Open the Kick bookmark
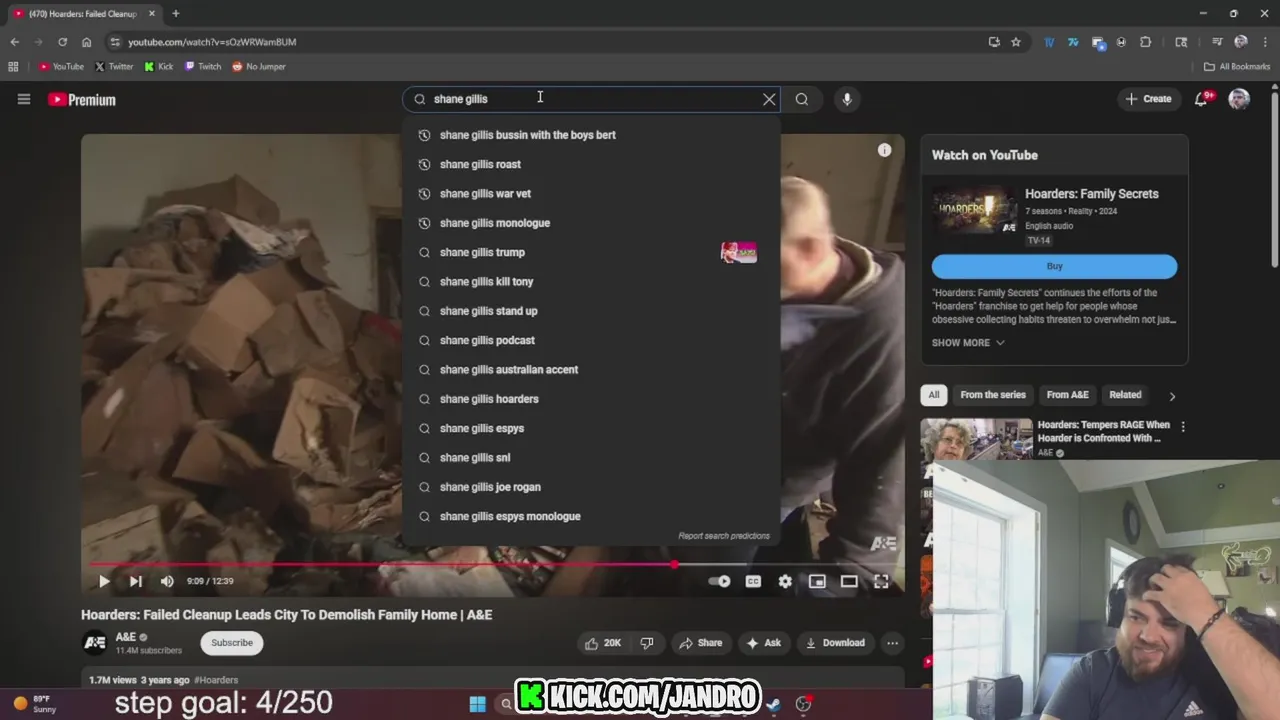The width and height of the screenshot is (1280, 720). (159, 67)
